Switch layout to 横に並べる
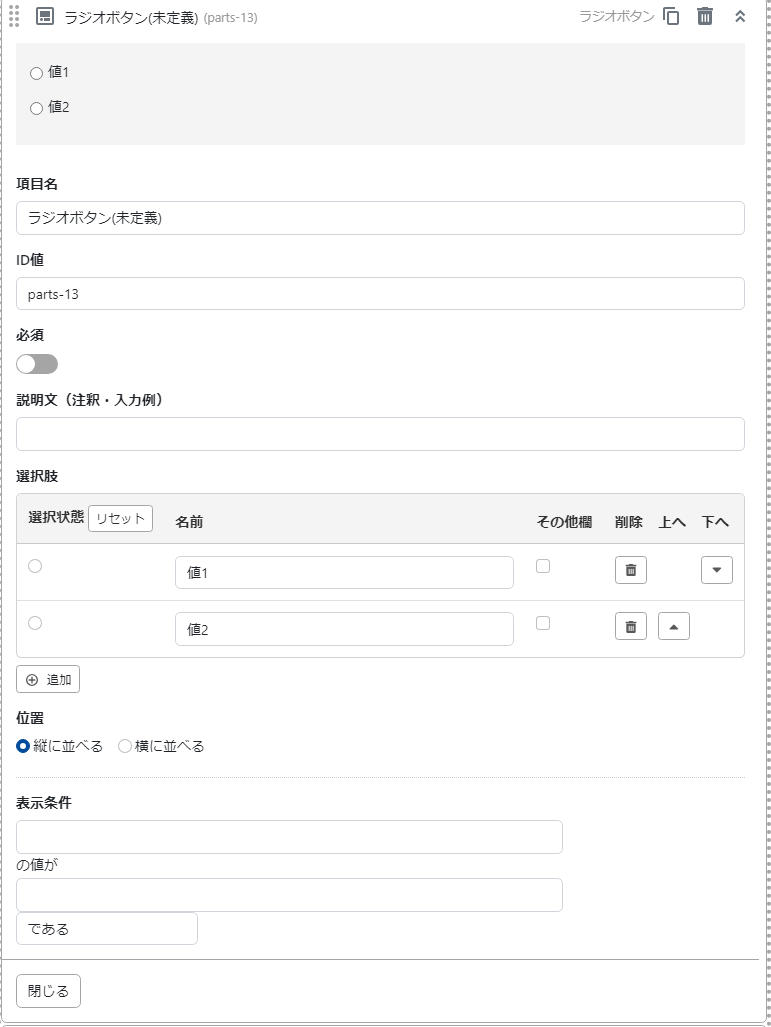Screen dimensions: 771x1027 tap(124, 745)
